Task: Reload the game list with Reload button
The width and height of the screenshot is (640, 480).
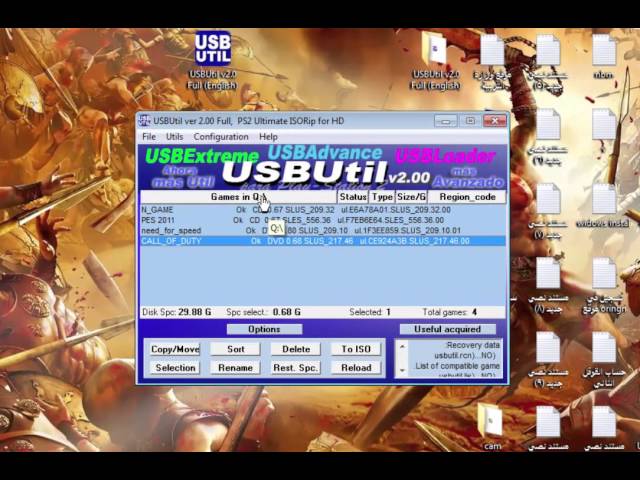Action: [356, 368]
